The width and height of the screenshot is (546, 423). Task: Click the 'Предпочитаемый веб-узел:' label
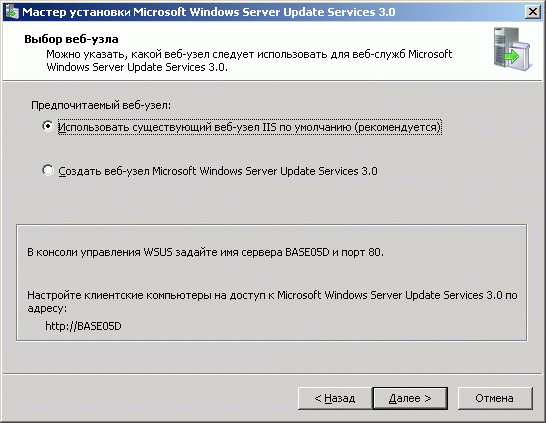tap(101, 105)
